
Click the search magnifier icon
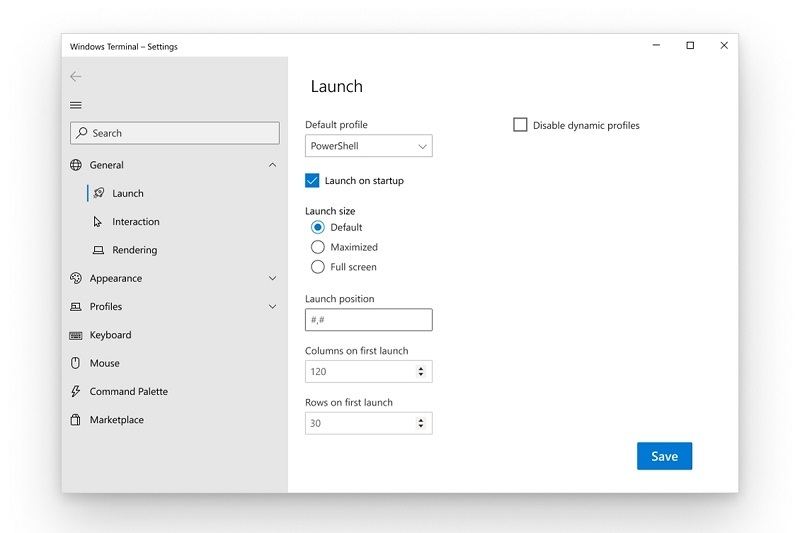click(82, 133)
